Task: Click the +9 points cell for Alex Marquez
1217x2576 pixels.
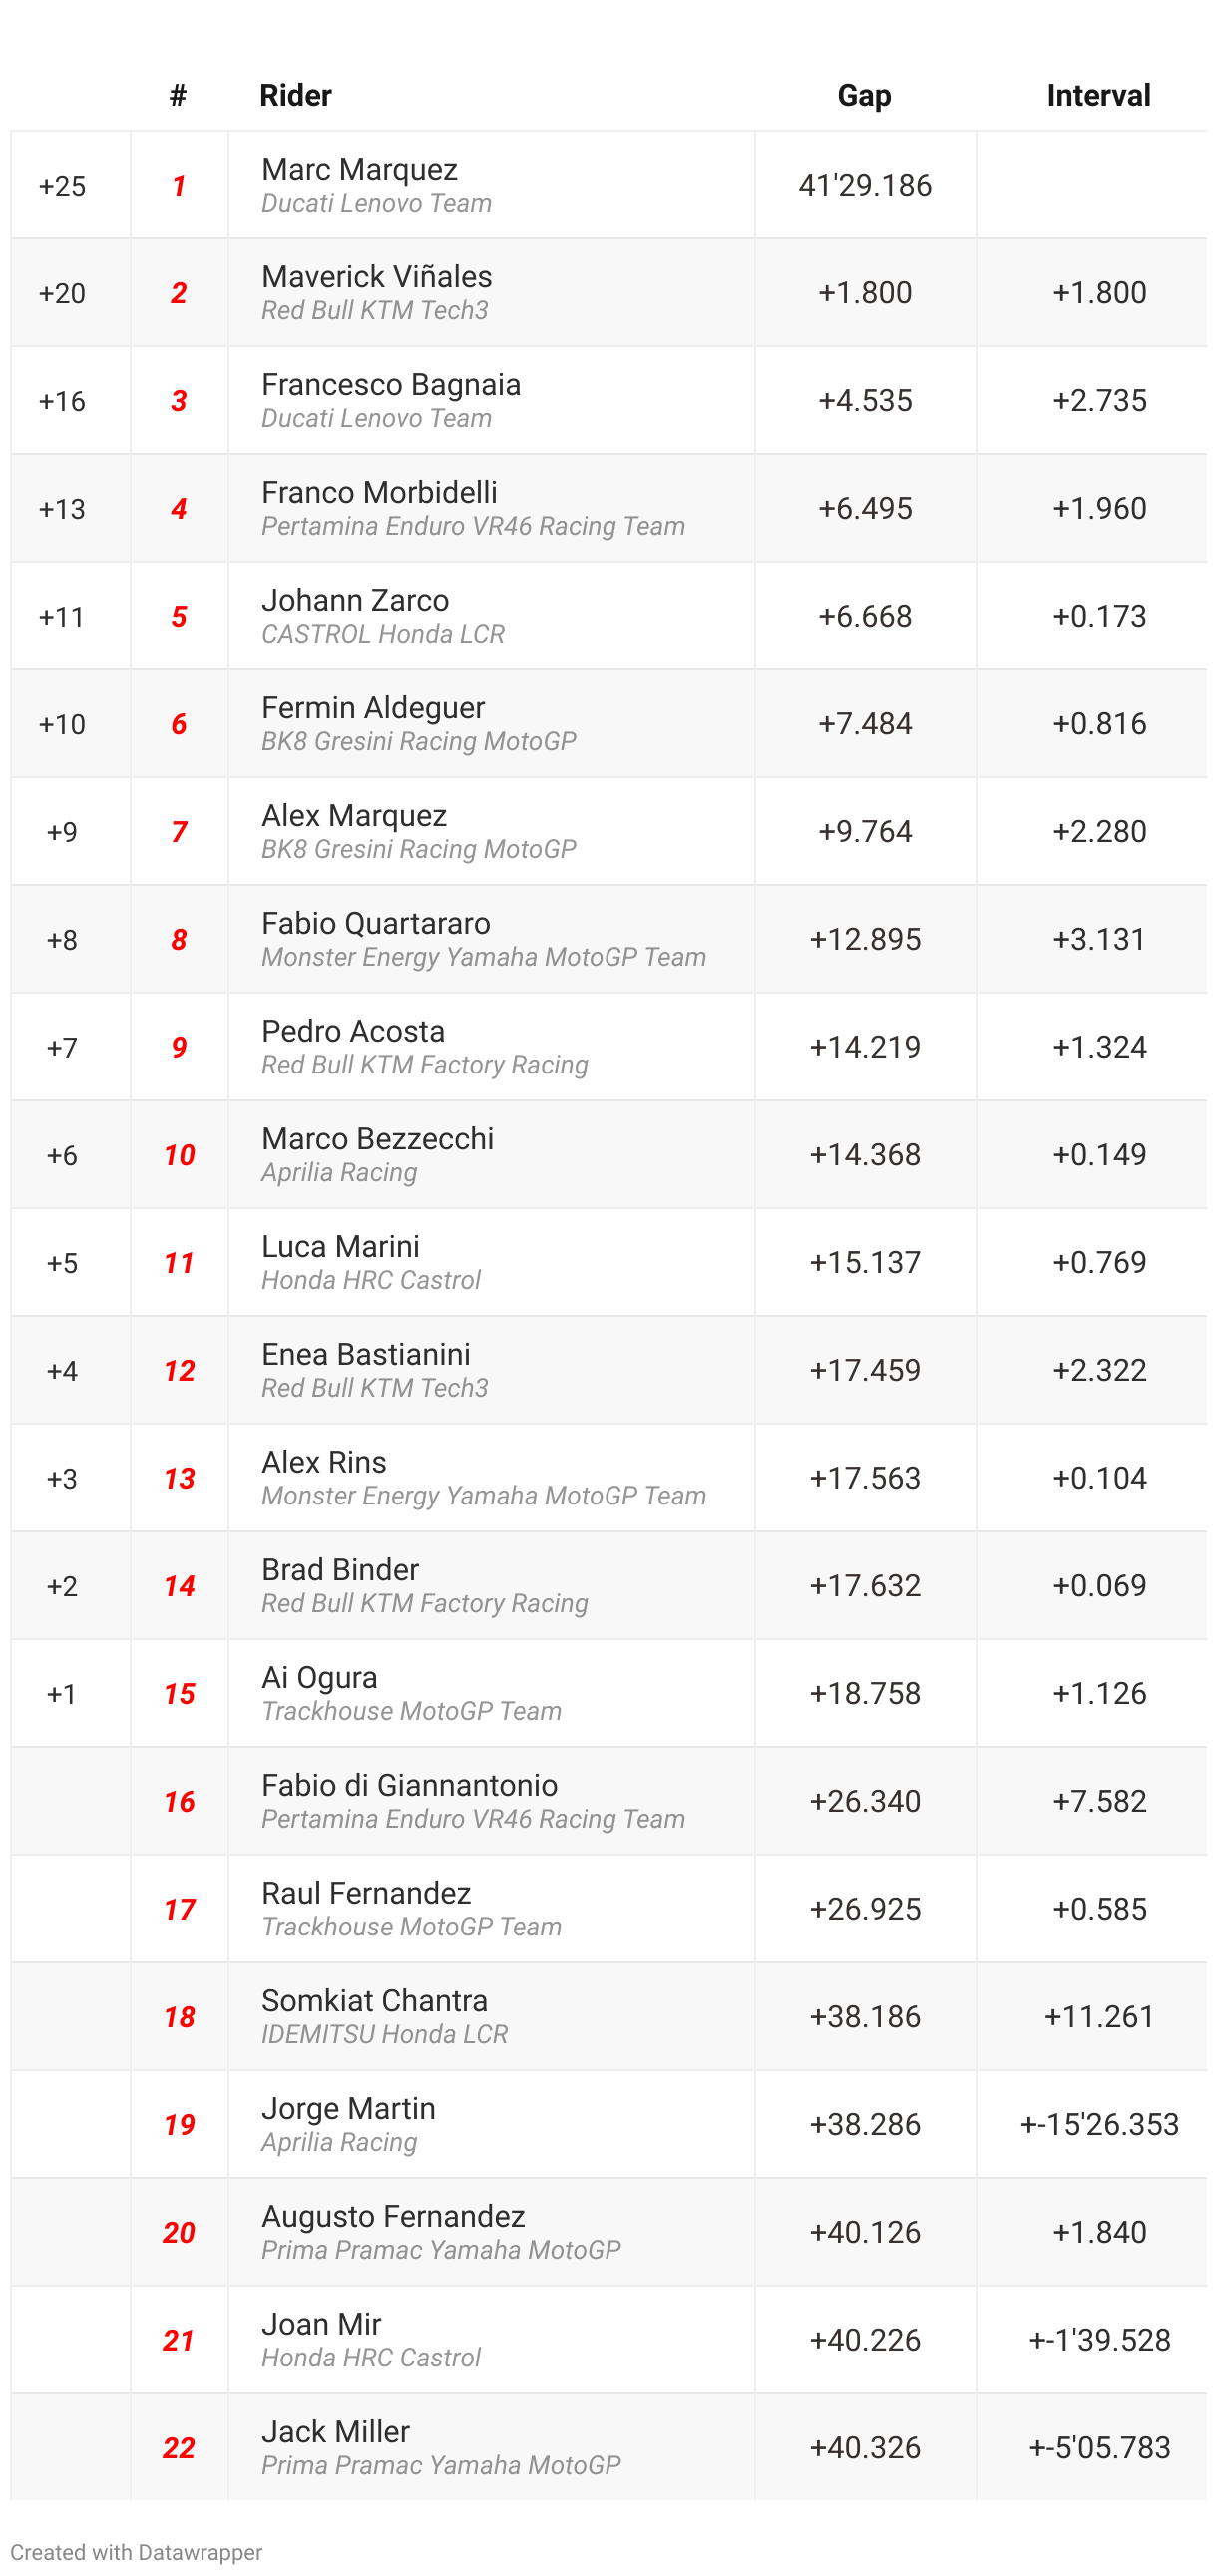Action: click(x=62, y=832)
